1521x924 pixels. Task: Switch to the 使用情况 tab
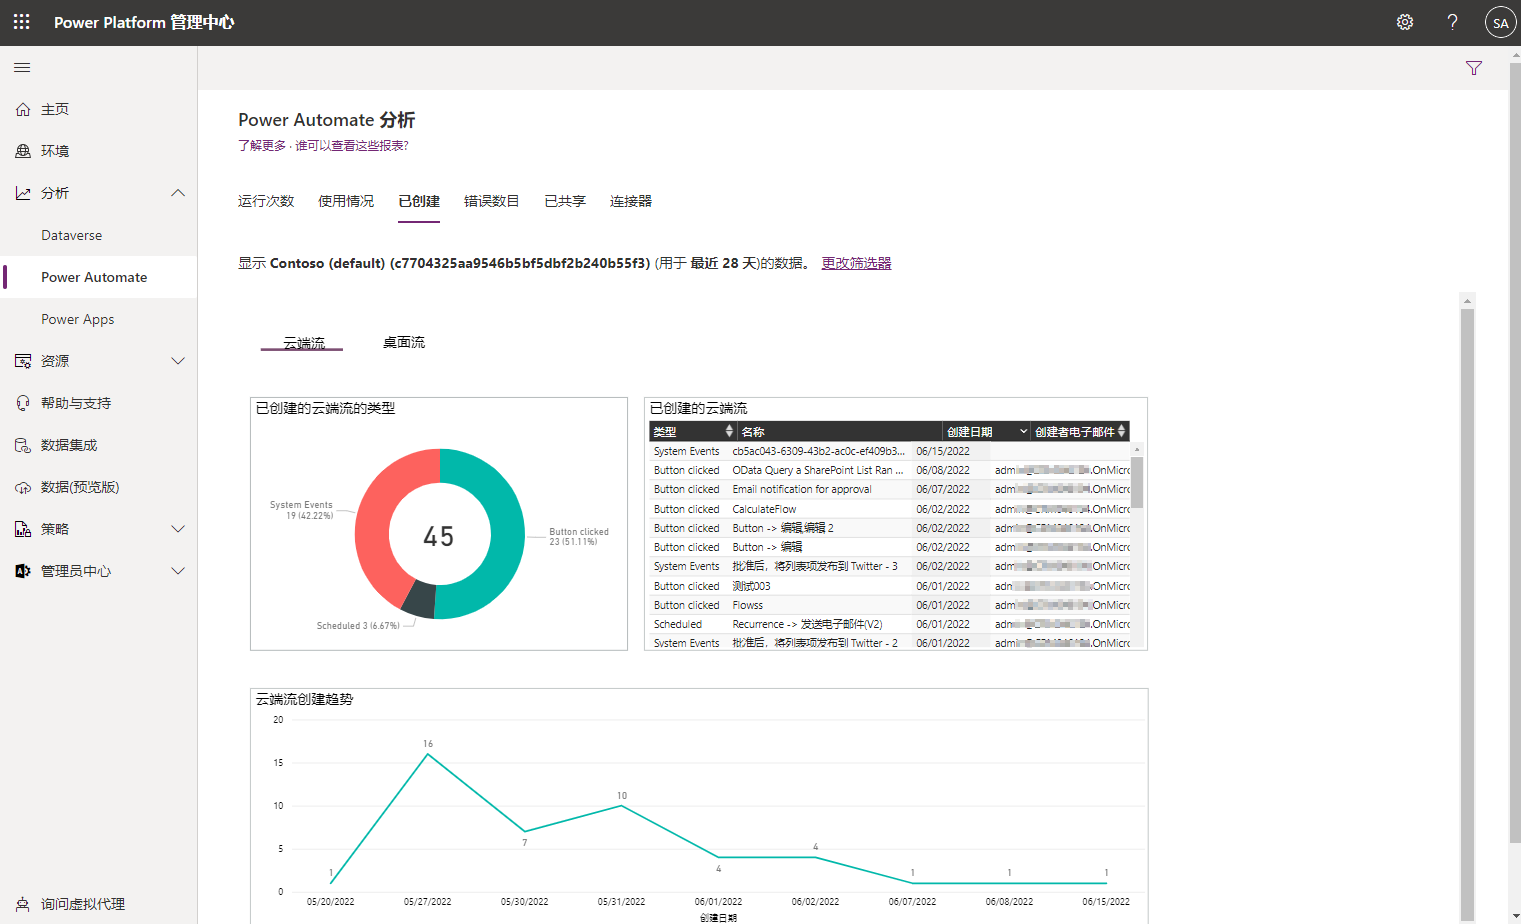[x=346, y=201]
